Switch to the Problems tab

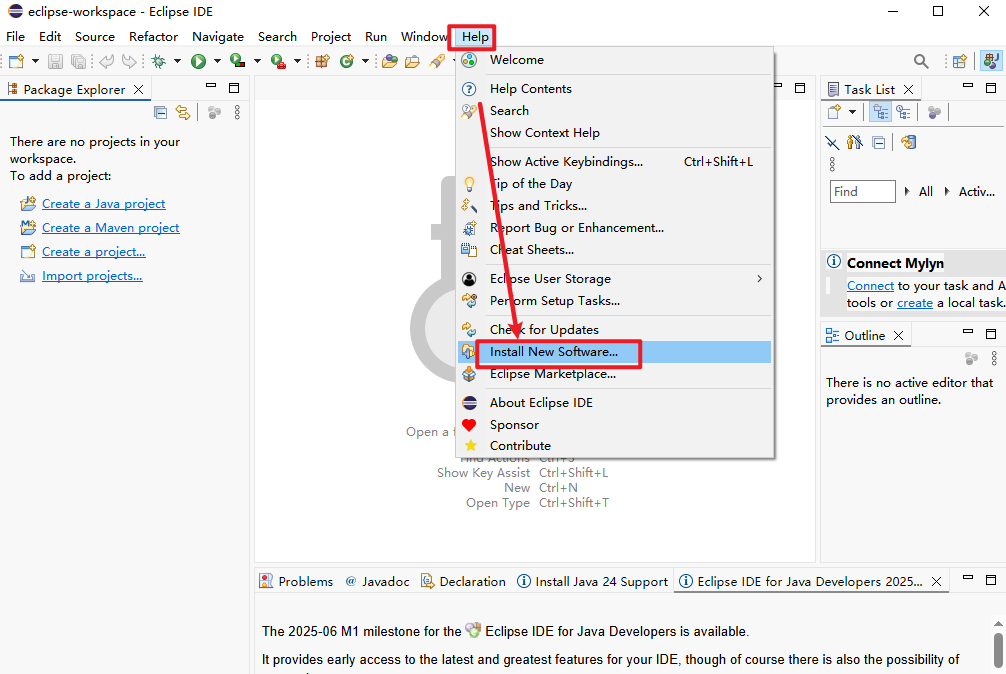point(296,581)
